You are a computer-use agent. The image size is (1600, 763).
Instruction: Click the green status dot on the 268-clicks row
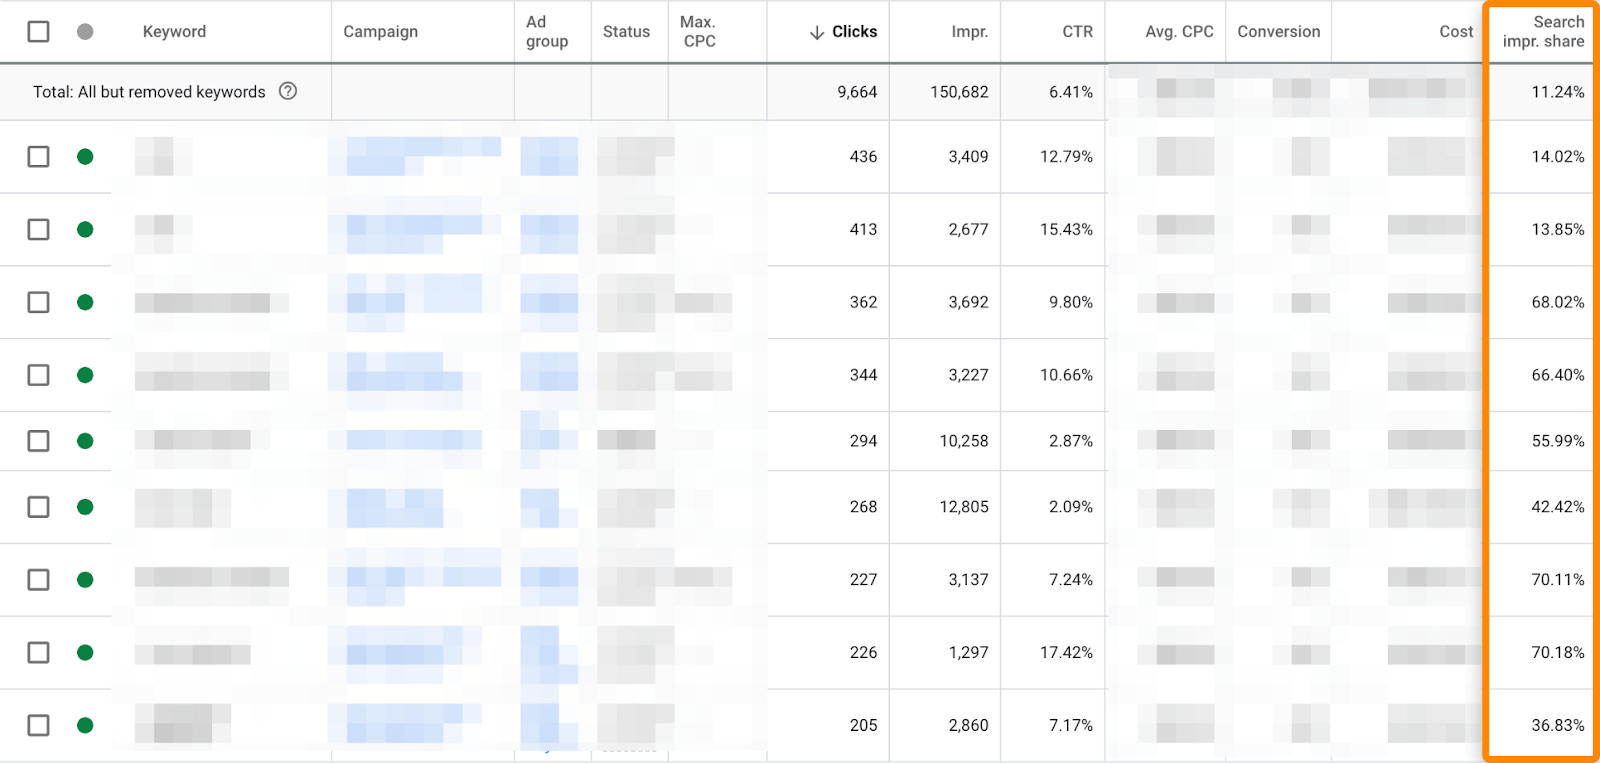pyautogui.click(x=85, y=507)
